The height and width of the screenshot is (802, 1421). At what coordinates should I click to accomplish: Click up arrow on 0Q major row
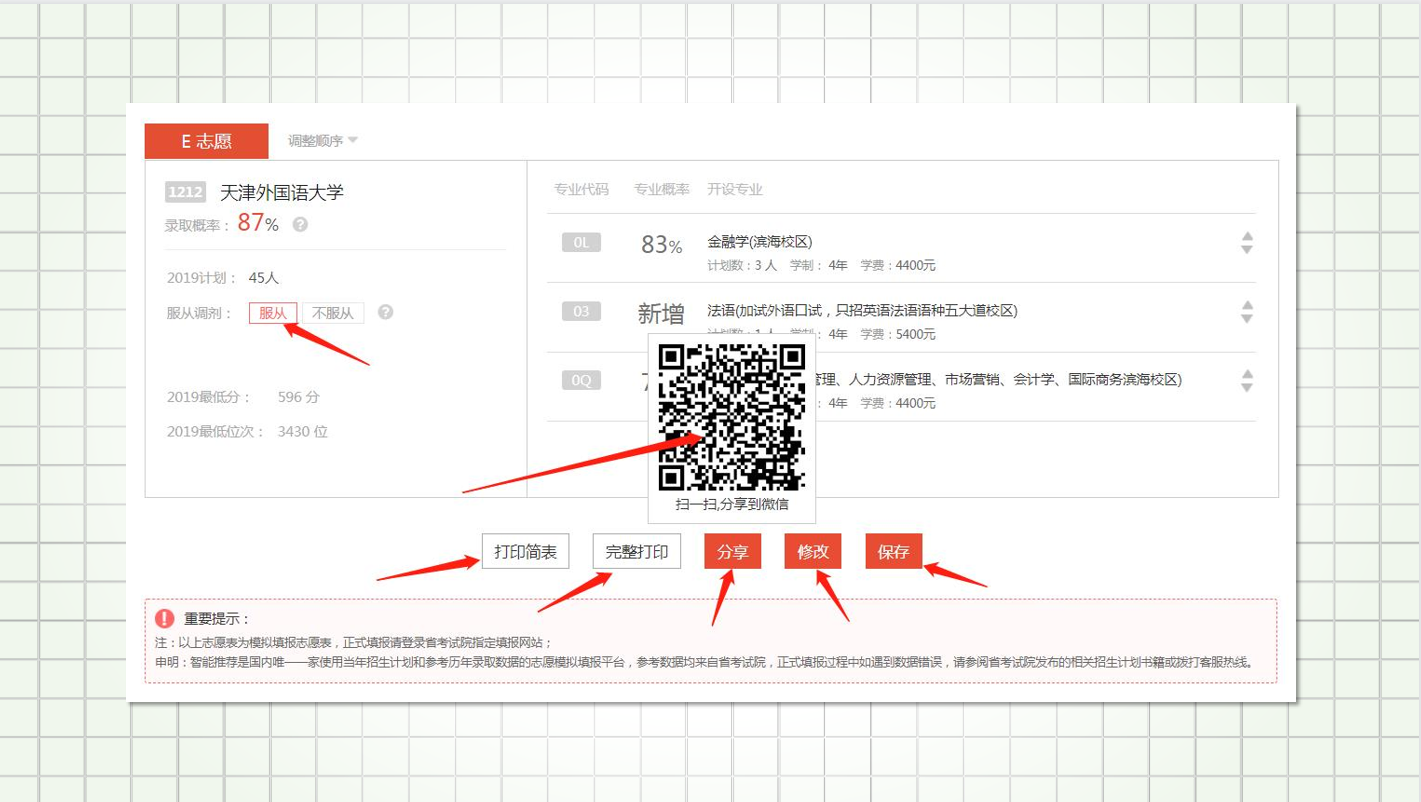pos(1246,375)
